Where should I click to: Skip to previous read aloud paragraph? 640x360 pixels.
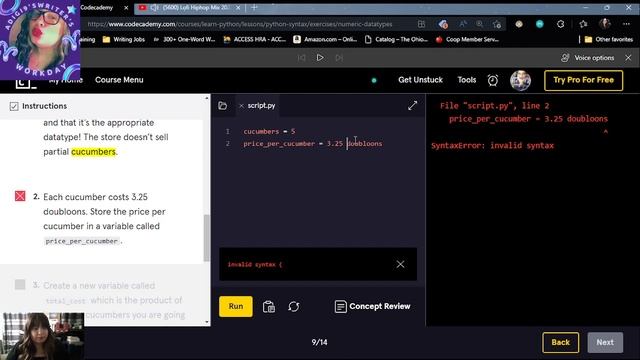pyautogui.click(x=301, y=58)
